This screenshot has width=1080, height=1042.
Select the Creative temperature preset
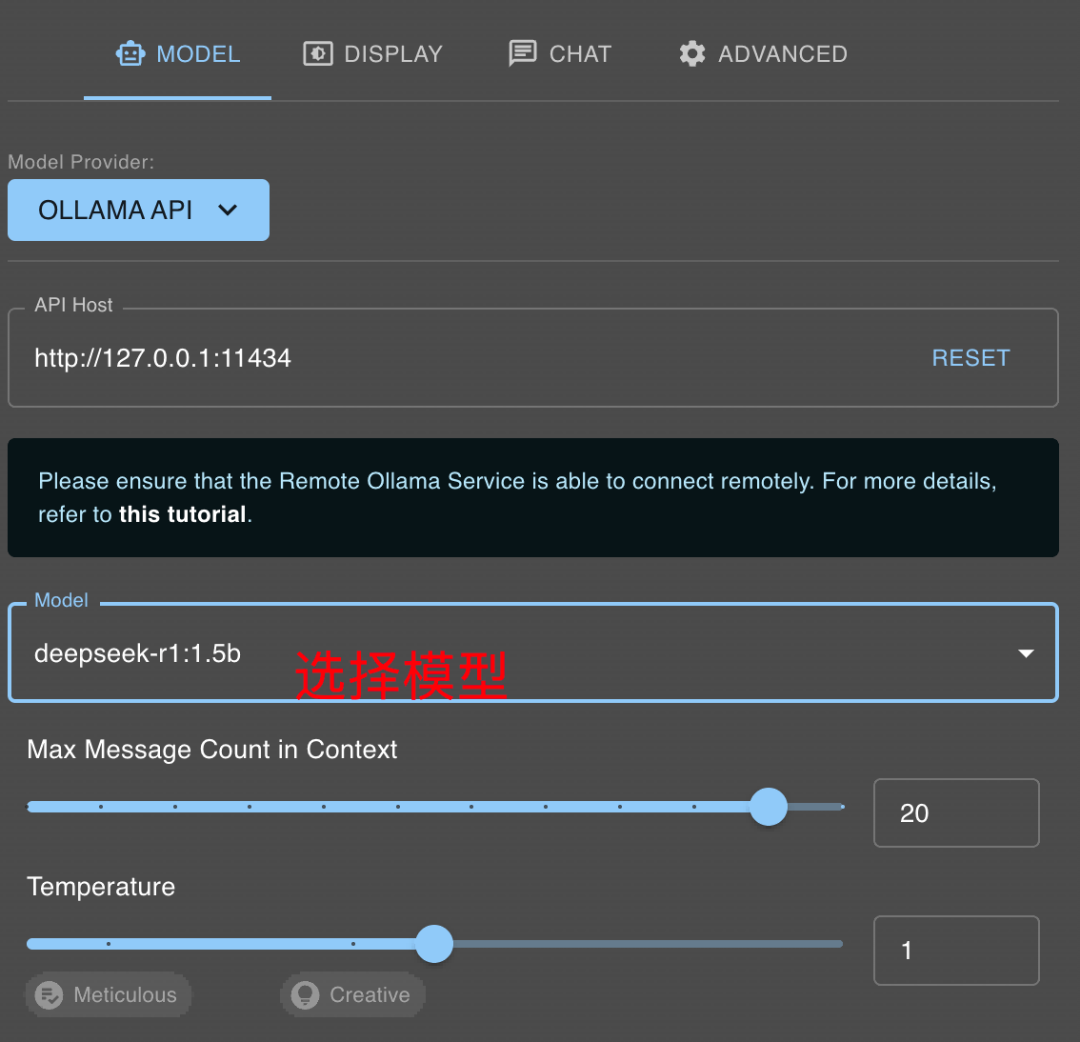point(353,995)
